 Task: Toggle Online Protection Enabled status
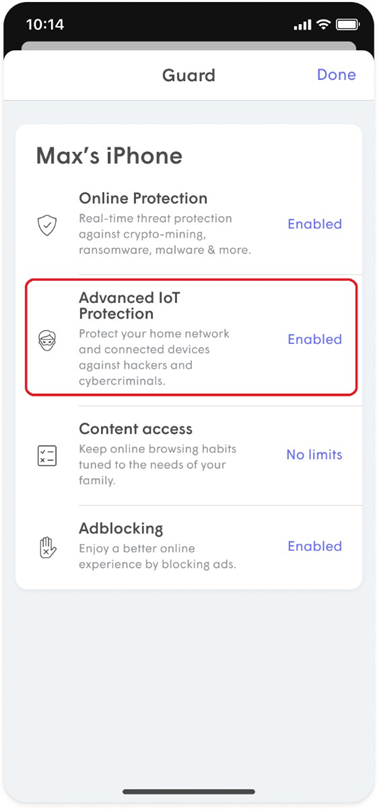click(x=314, y=224)
